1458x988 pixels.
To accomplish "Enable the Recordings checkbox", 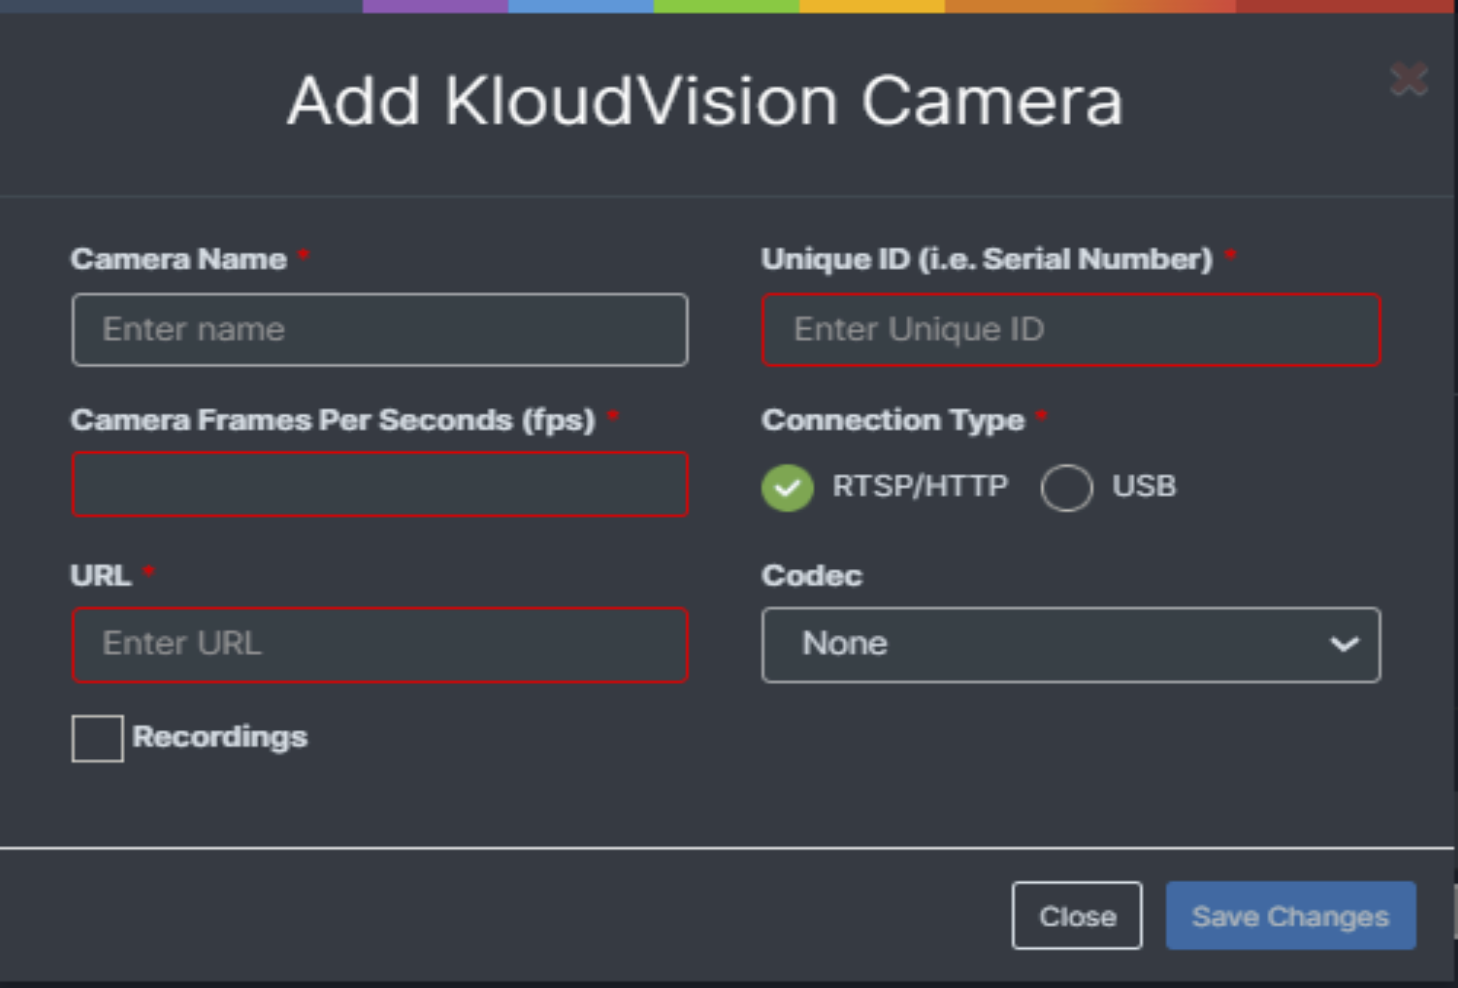I will [97, 738].
